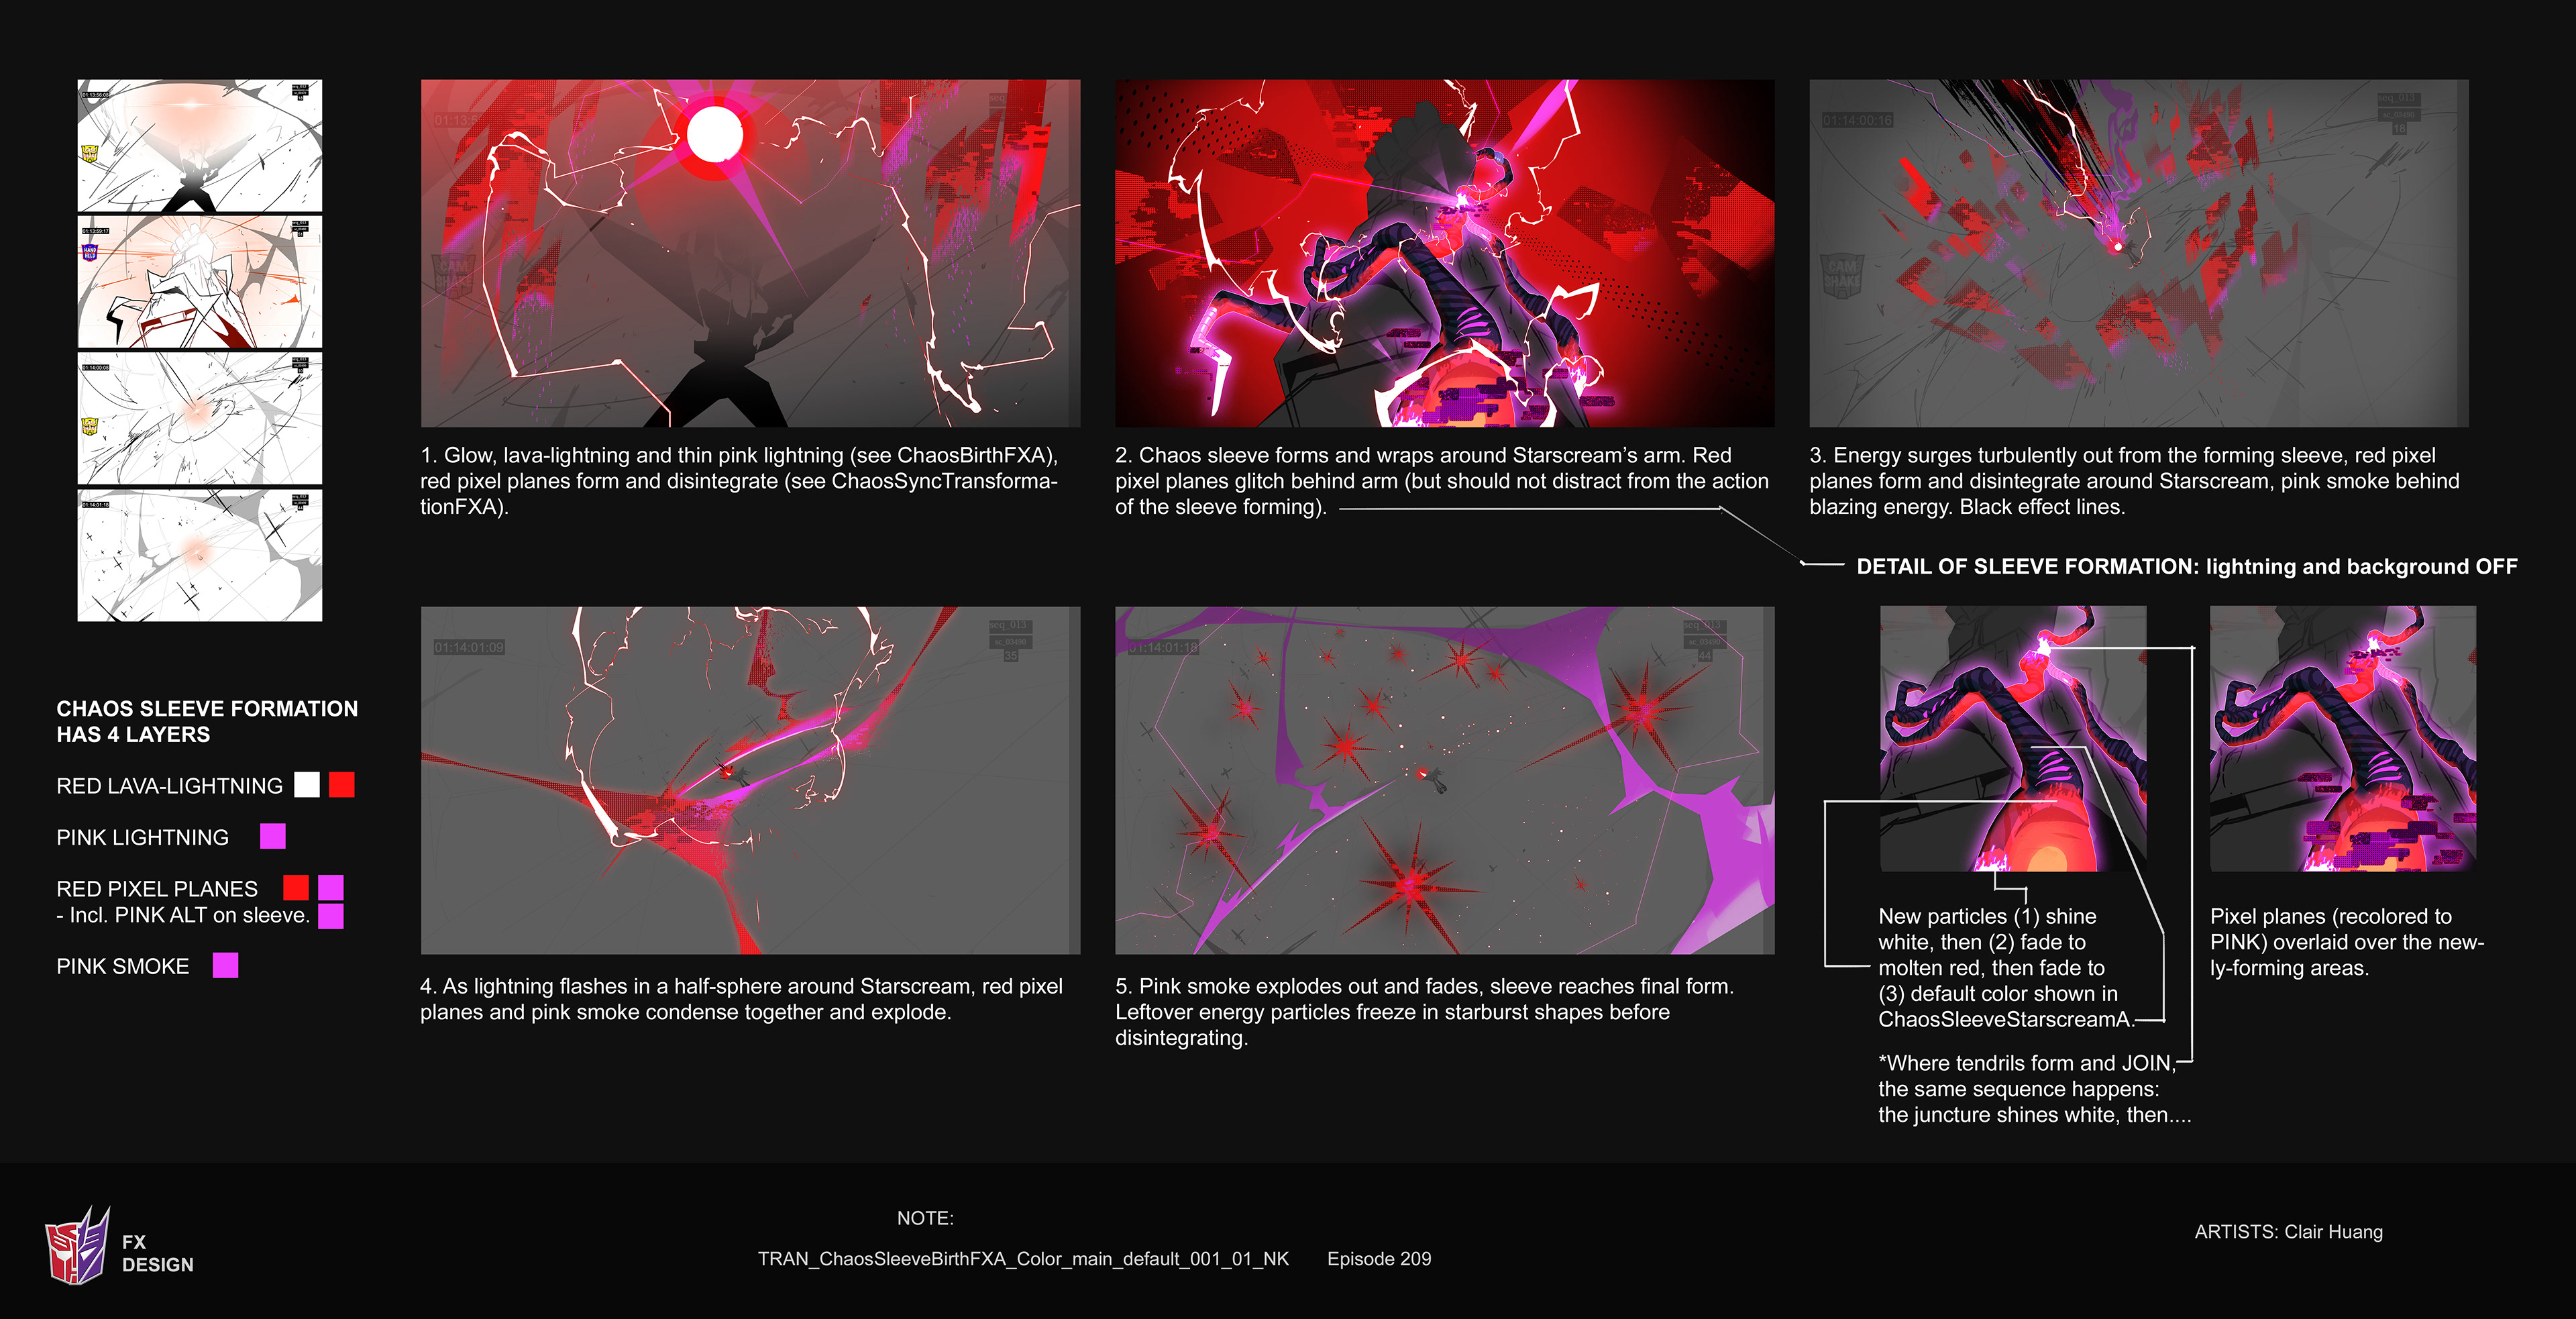The width and height of the screenshot is (2576, 1319).
Task: Click 'ARTISTS: Clair Huang' credit
Action: [2288, 1232]
